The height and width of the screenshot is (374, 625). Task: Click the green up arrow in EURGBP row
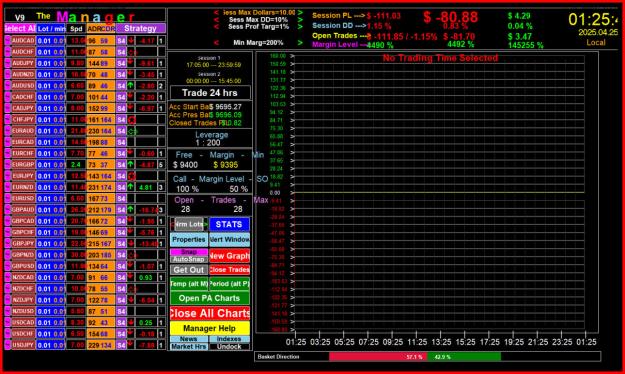(x=131, y=164)
